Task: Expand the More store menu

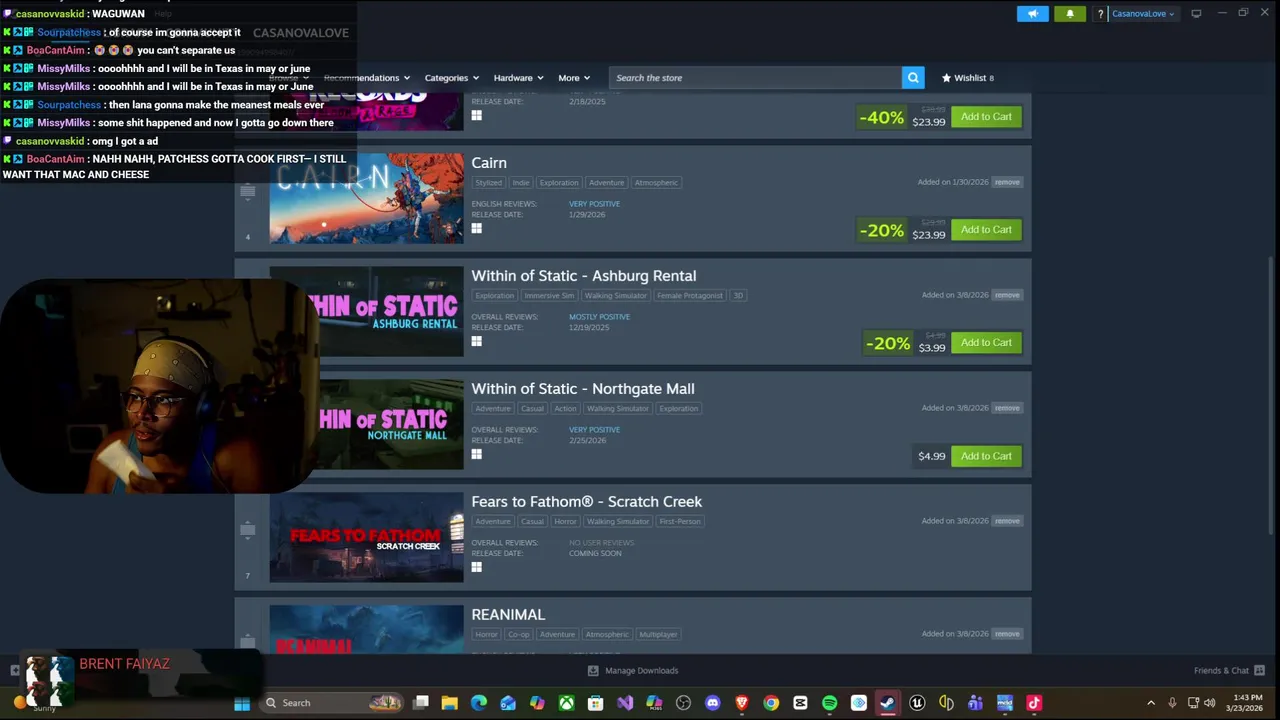Action: pos(573,77)
